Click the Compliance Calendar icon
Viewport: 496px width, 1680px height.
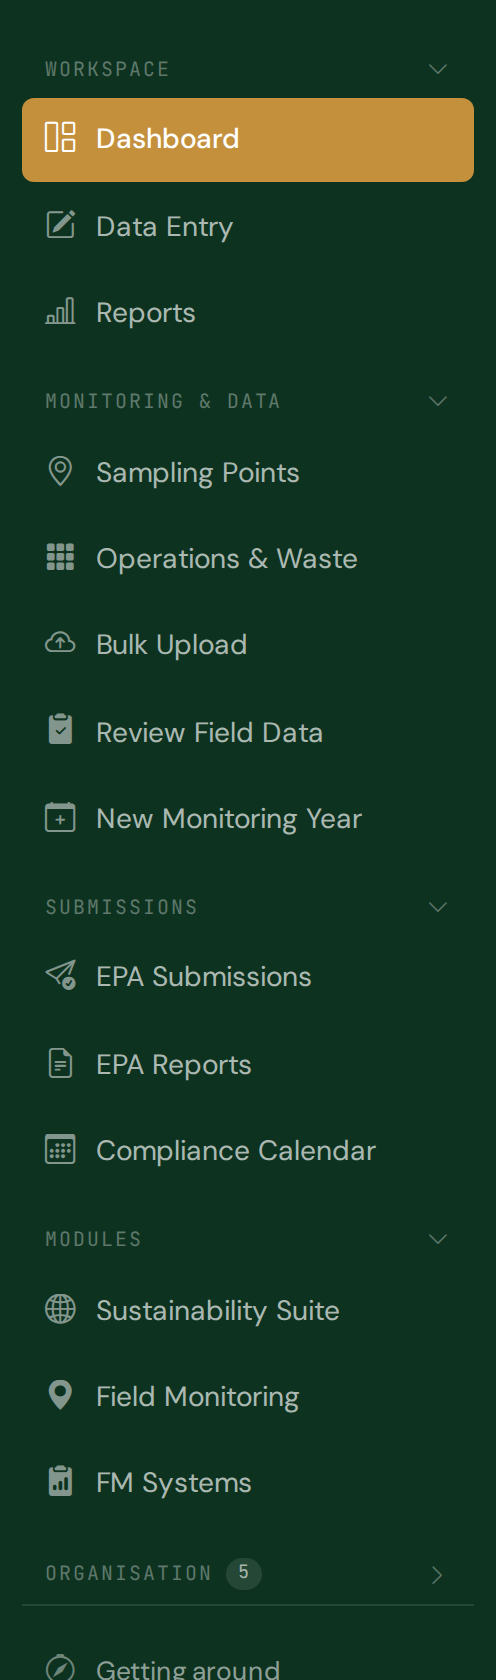60,1149
